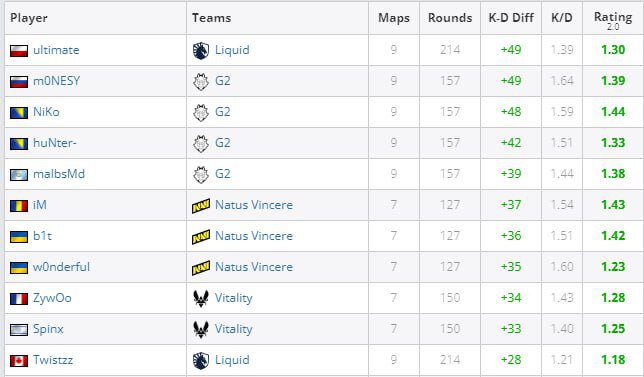
Task: Click the Liquid team logo in ultimate's row
Action: point(201,51)
